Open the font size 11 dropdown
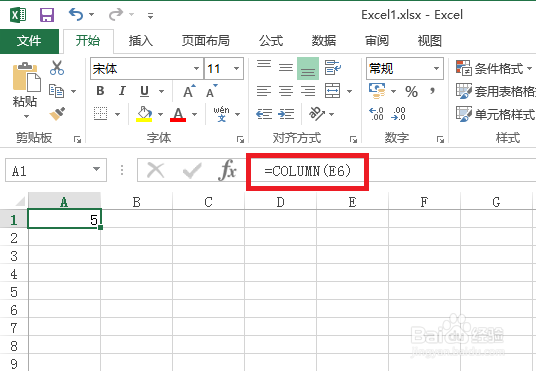Image resolution: width=536 pixels, height=371 pixels. point(236,69)
